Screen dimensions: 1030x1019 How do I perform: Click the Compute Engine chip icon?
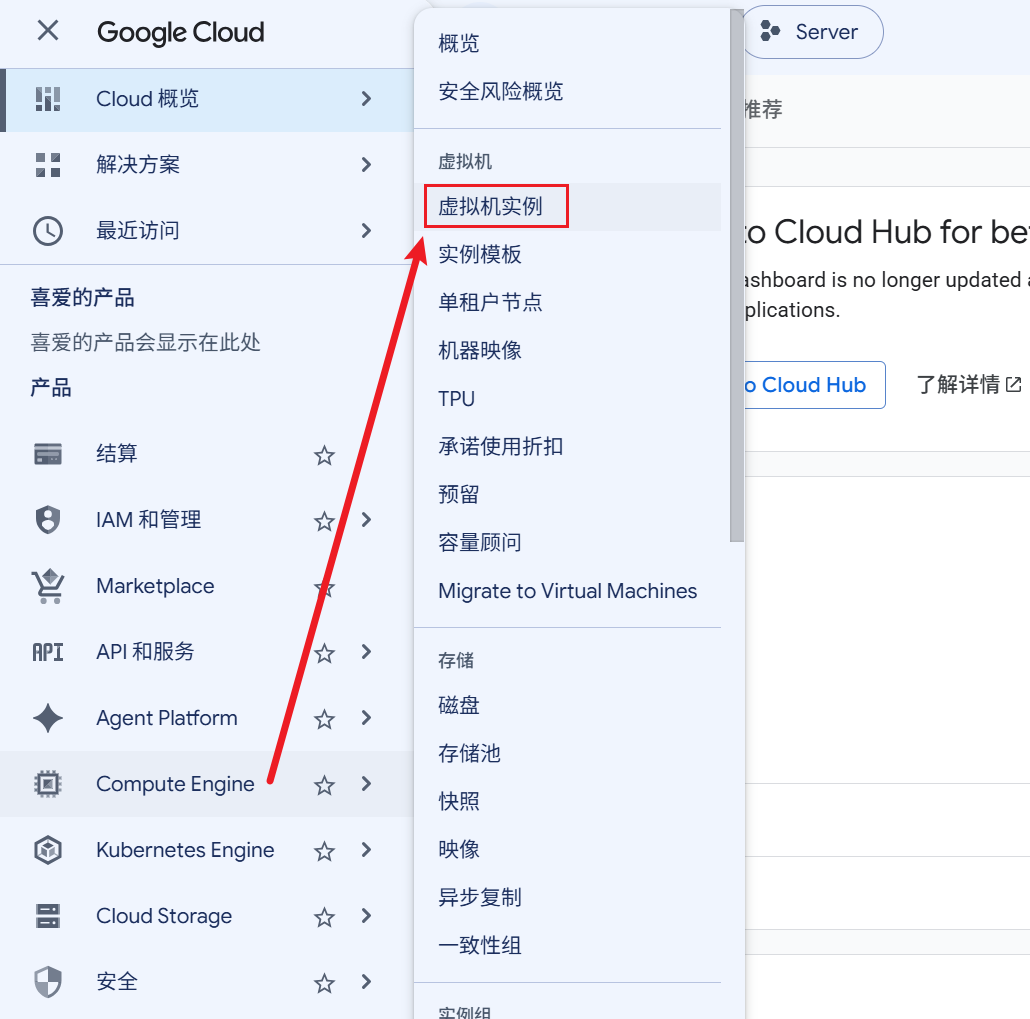[x=48, y=784]
